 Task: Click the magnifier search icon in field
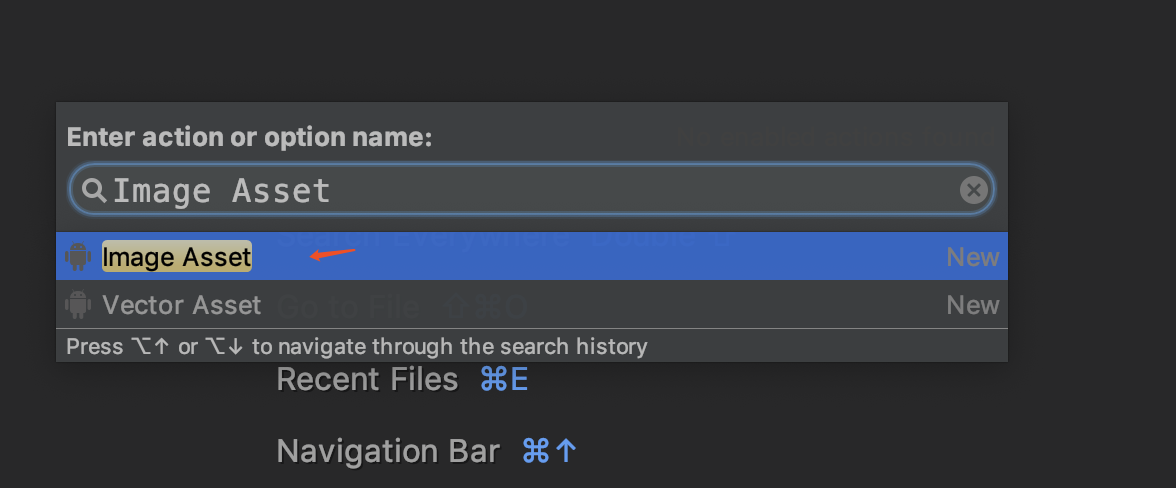coord(94,190)
